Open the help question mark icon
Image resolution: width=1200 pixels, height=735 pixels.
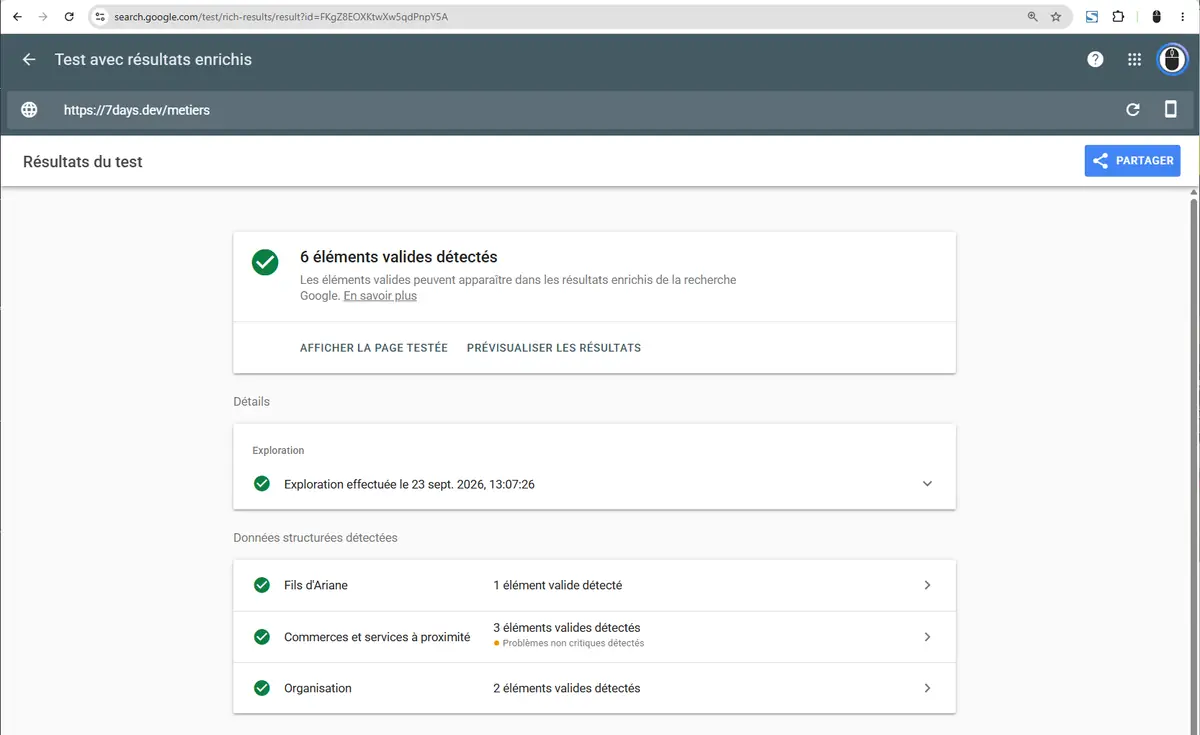pos(1095,60)
